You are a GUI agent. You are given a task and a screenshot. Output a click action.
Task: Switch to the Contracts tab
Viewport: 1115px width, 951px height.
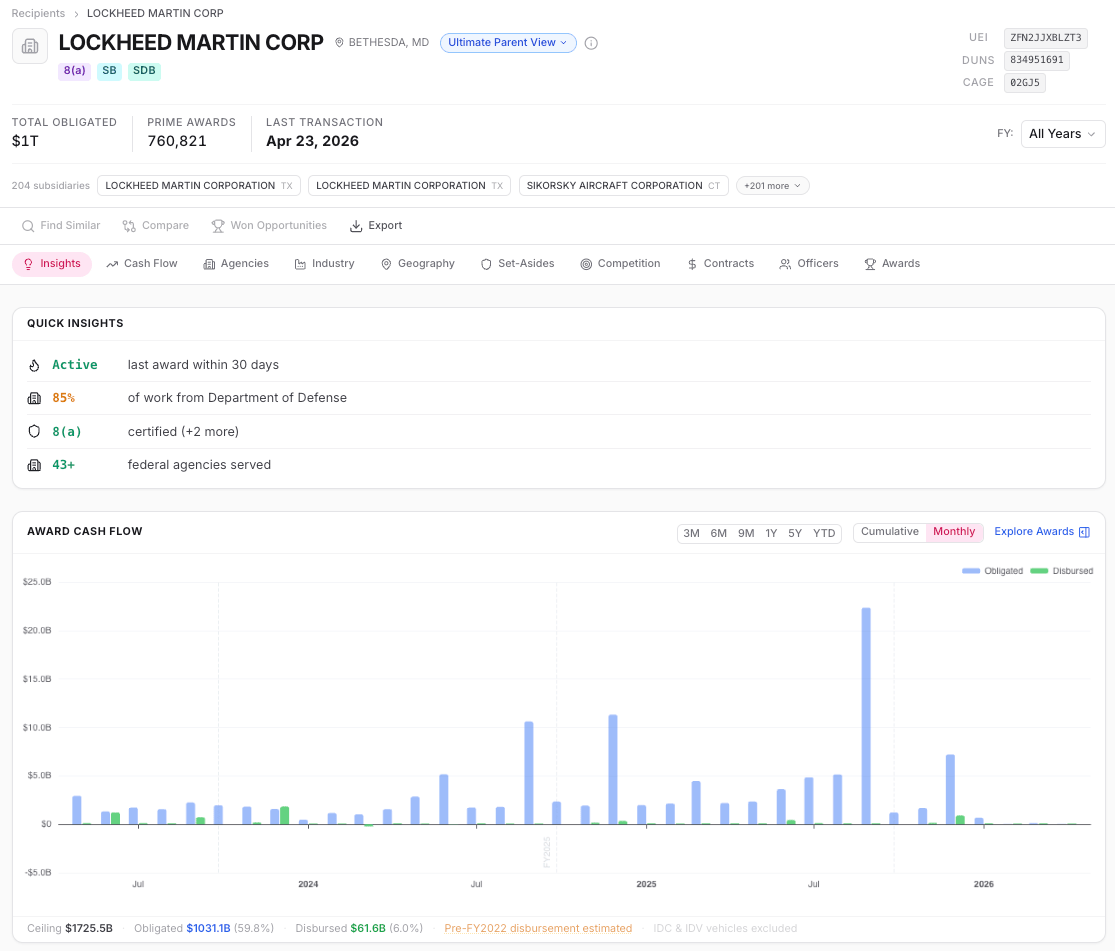pyautogui.click(x=720, y=264)
